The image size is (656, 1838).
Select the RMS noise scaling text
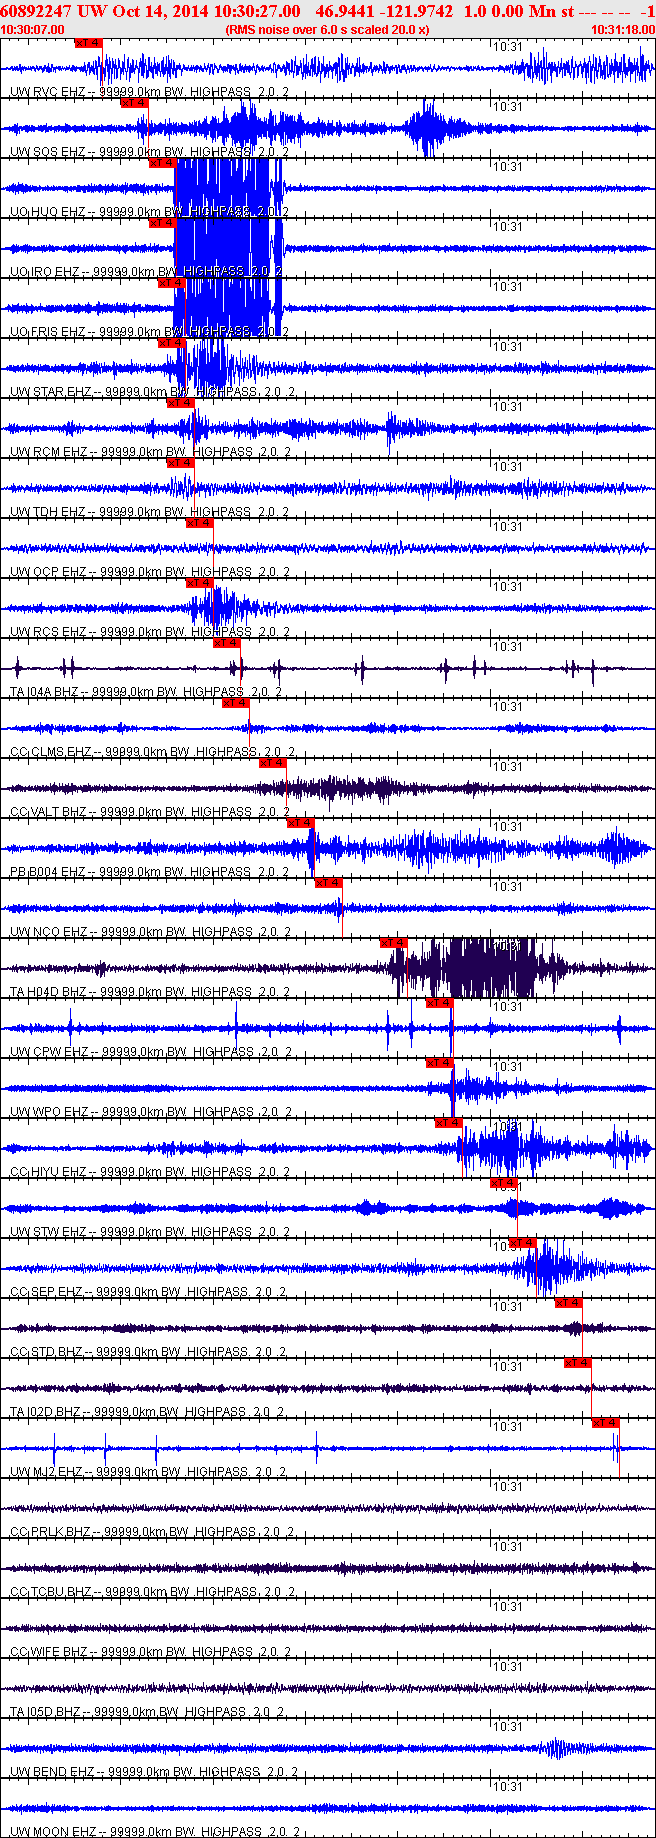[x=327, y=30]
